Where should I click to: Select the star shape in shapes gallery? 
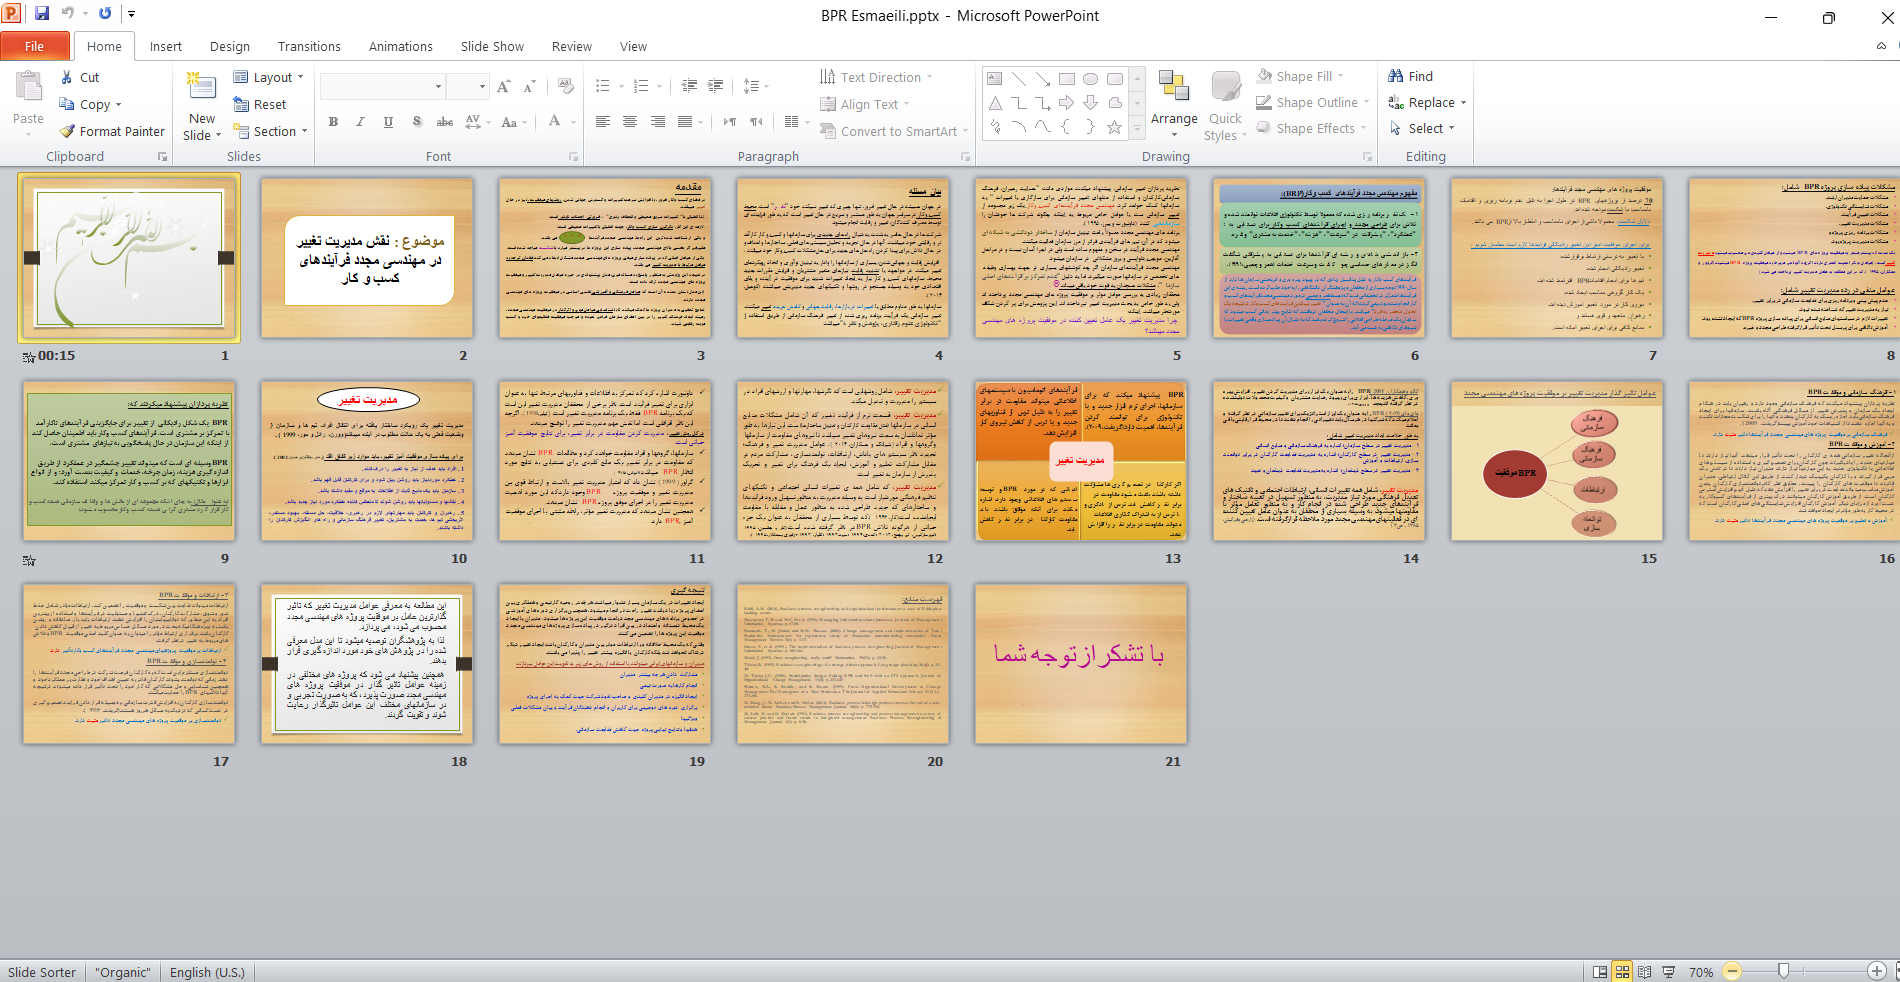point(1114,127)
